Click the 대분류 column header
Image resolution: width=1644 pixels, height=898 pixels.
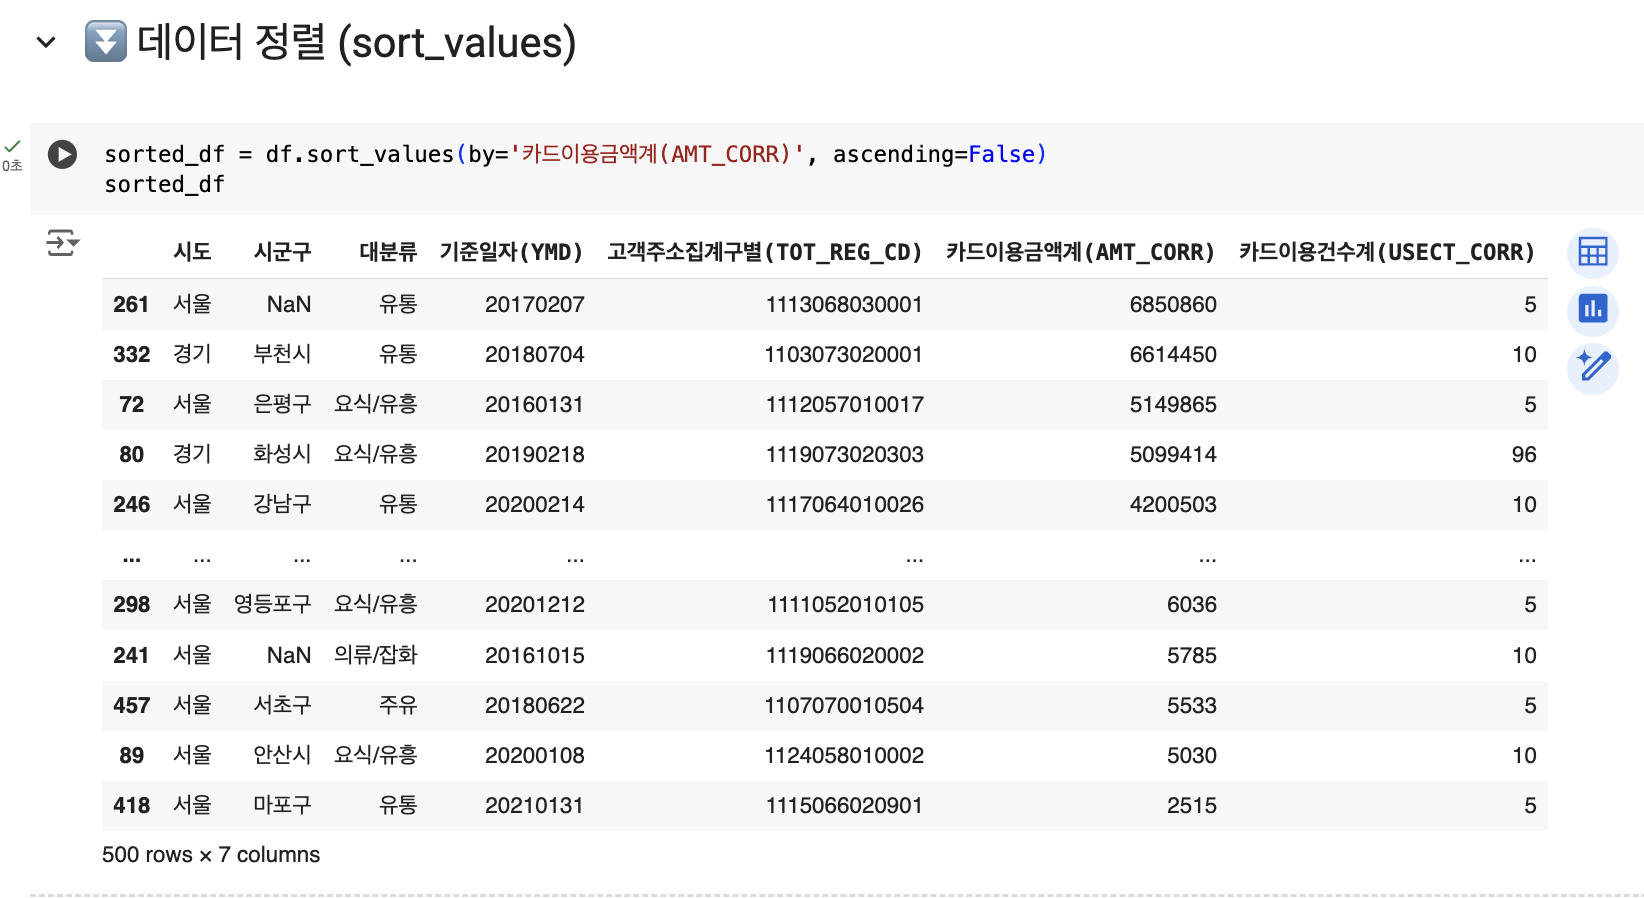388,252
